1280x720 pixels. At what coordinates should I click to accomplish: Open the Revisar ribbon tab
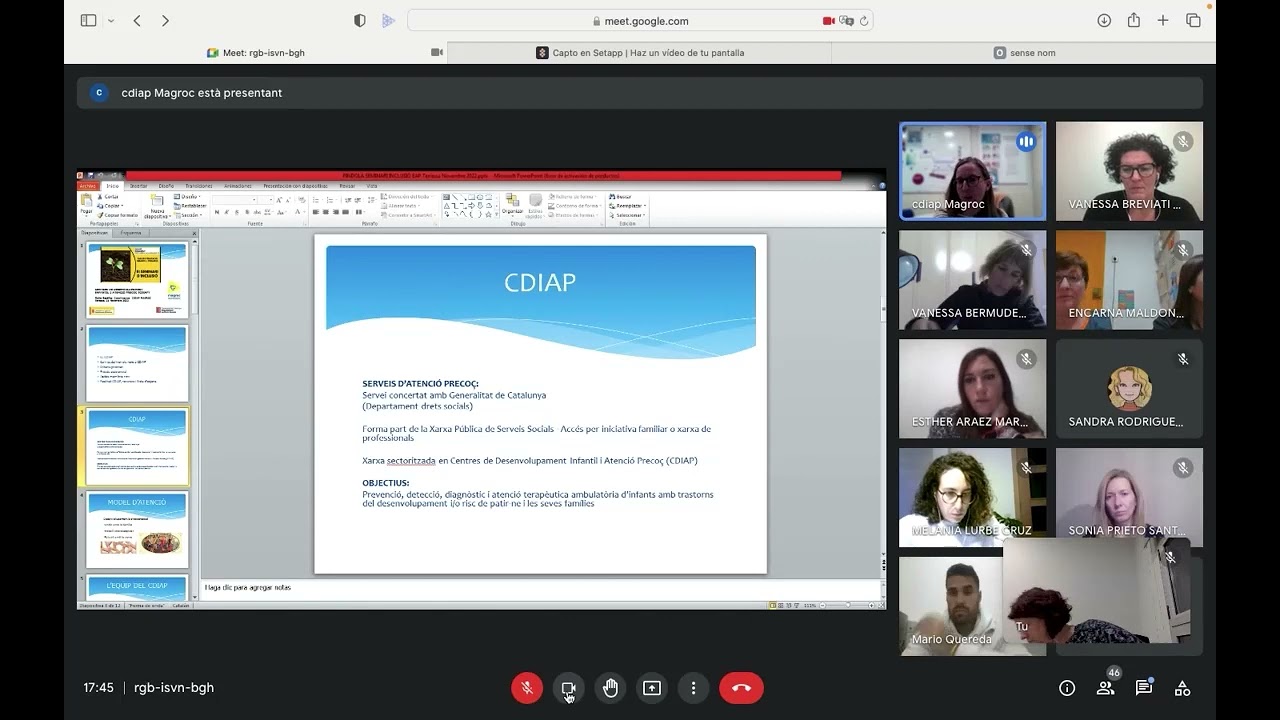click(x=347, y=186)
